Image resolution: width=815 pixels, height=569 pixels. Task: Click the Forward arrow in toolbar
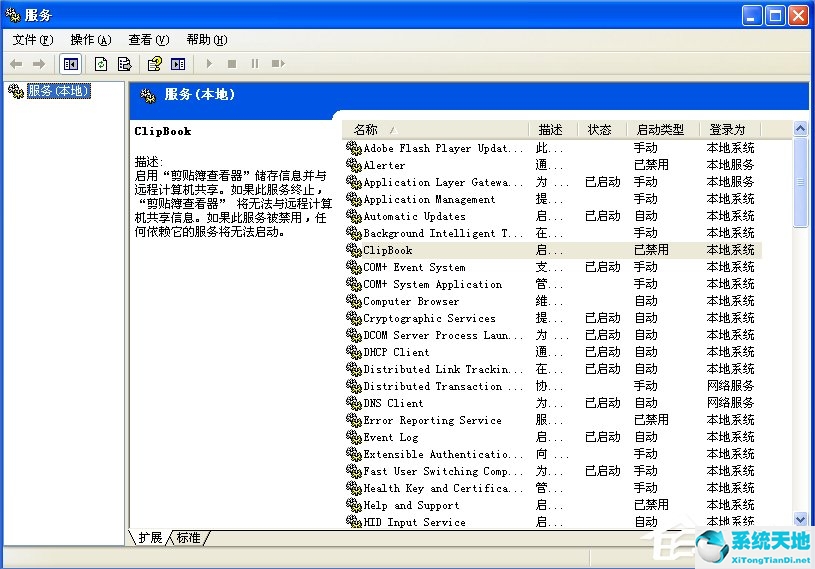pyautogui.click(x=39, y=64)
